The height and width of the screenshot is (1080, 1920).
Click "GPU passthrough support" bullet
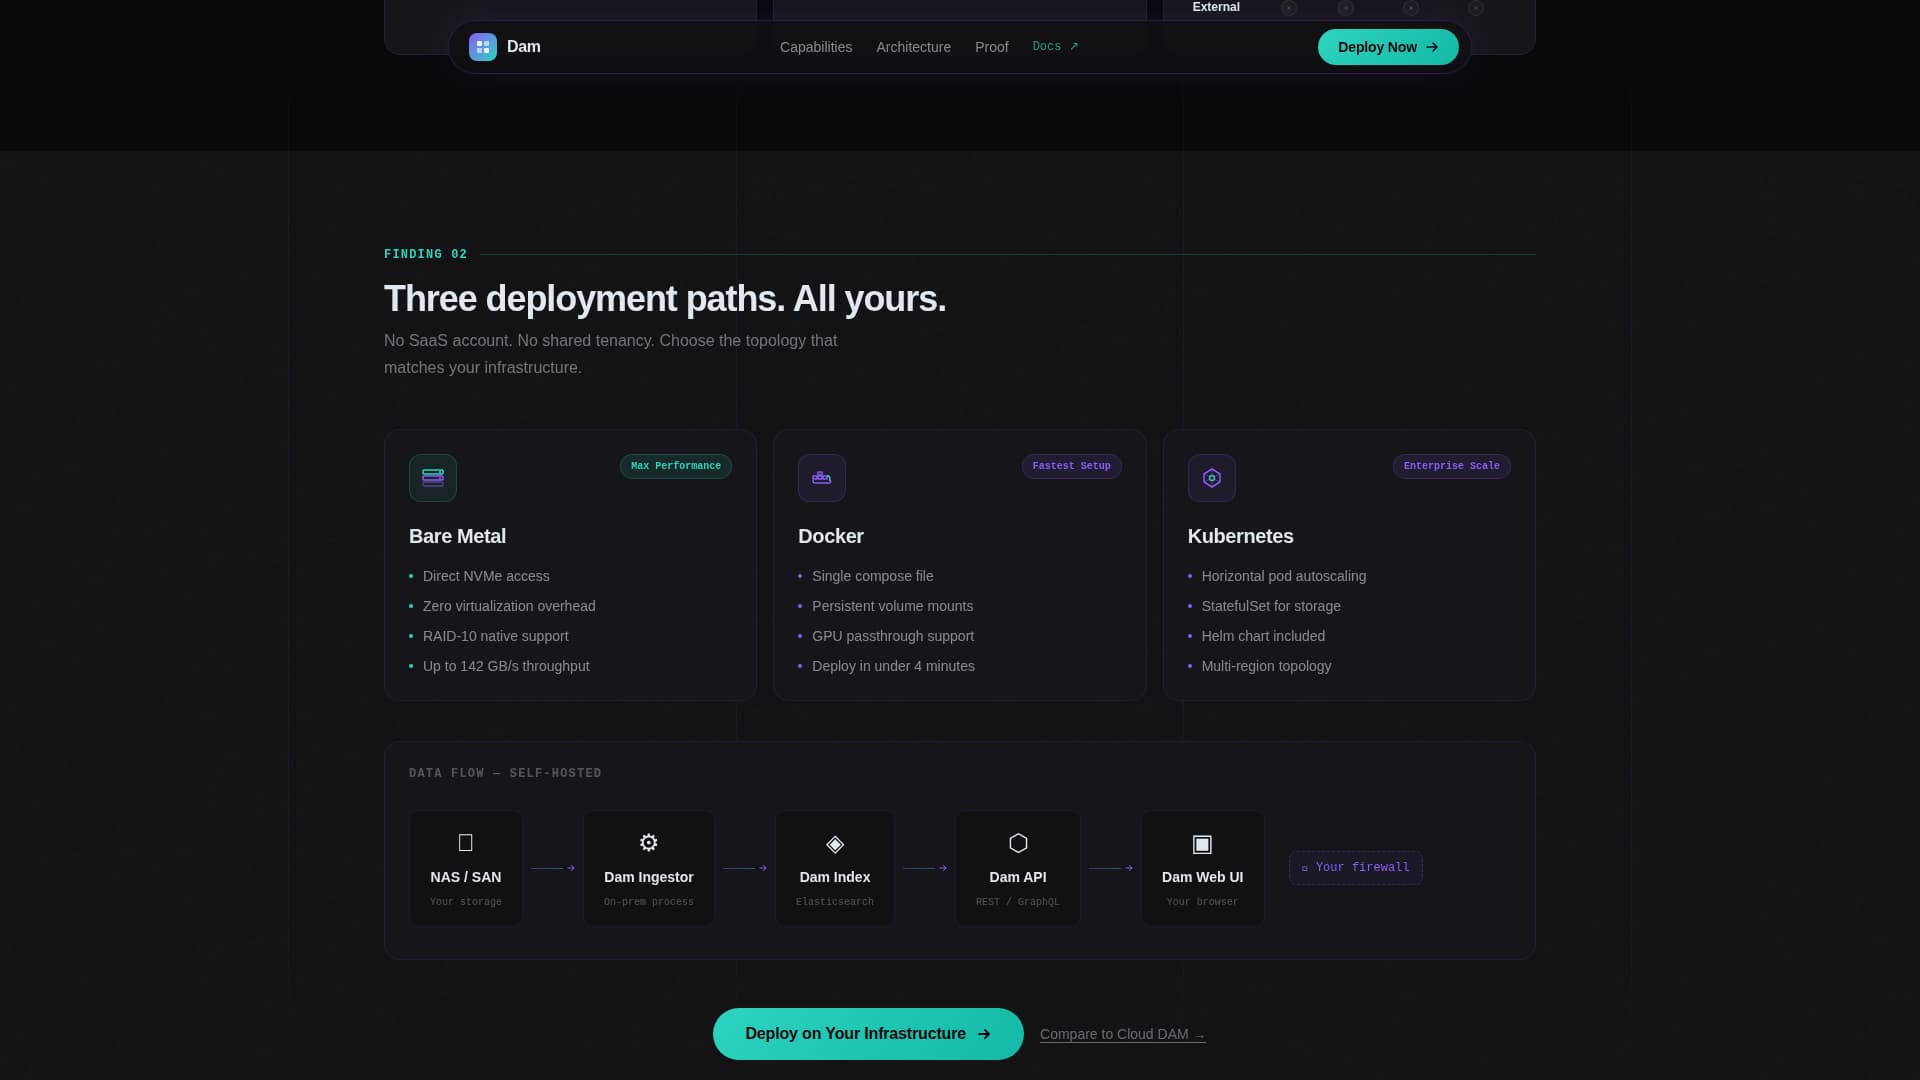(893, 636)
